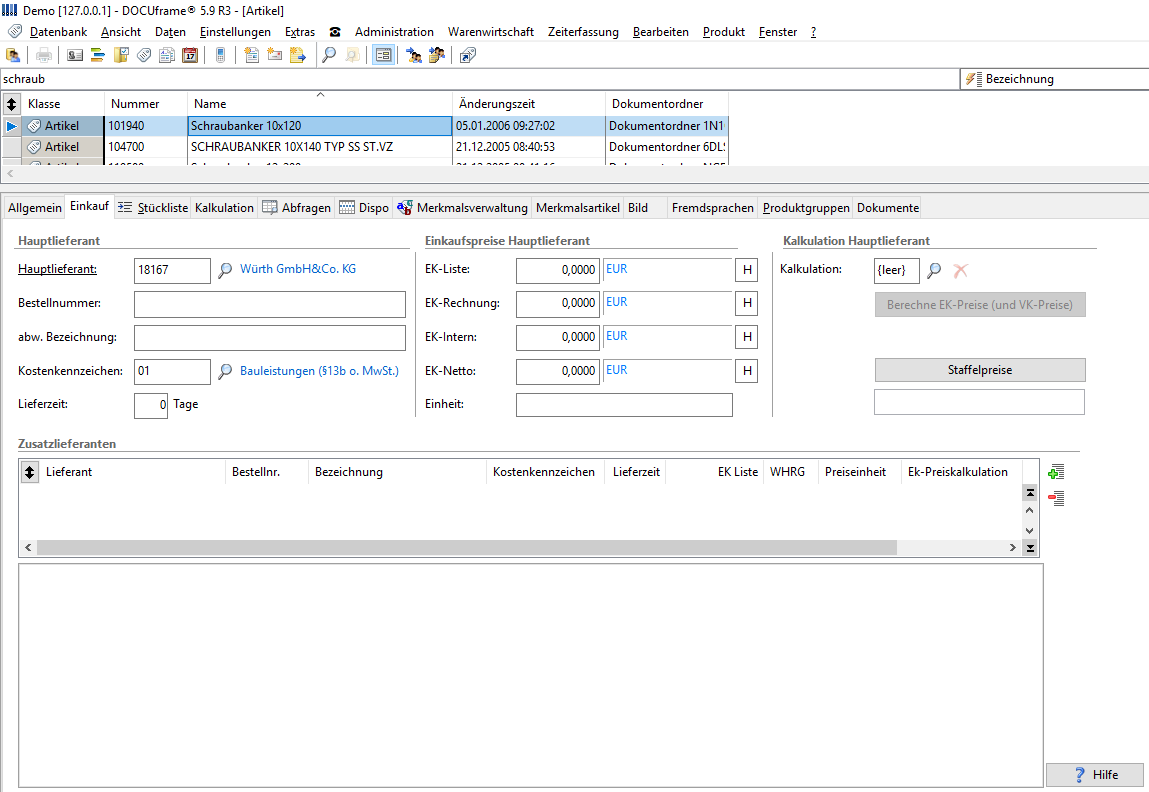The height and width of the screenshot is (792, 1149).
Task: Jump to top of Zusatzlieferanten list
Action: 1030,493
